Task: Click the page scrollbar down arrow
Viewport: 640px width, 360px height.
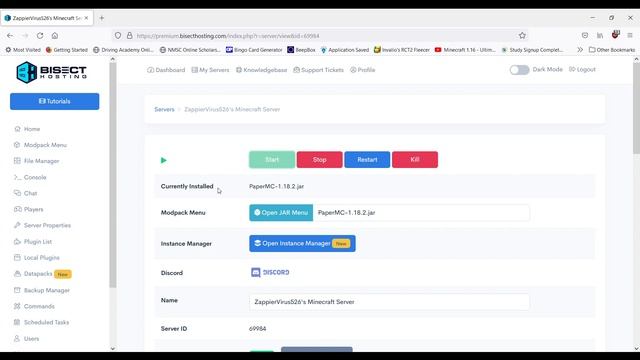Action: [x=636, y=349]
